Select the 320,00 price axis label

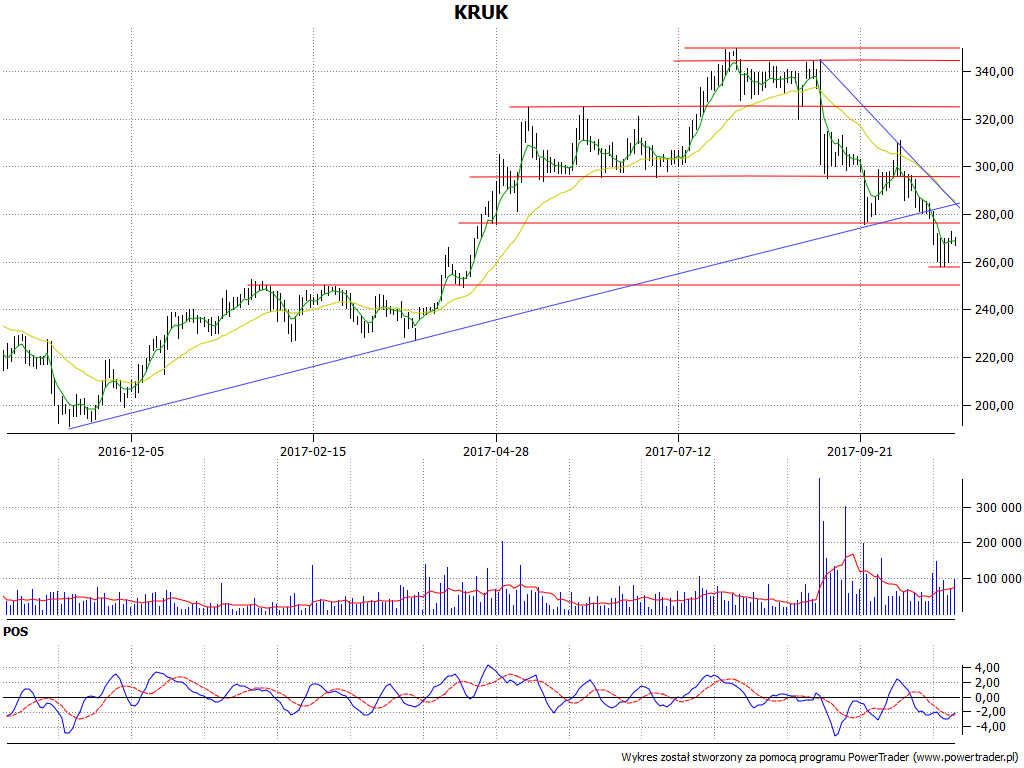(995, 120)
